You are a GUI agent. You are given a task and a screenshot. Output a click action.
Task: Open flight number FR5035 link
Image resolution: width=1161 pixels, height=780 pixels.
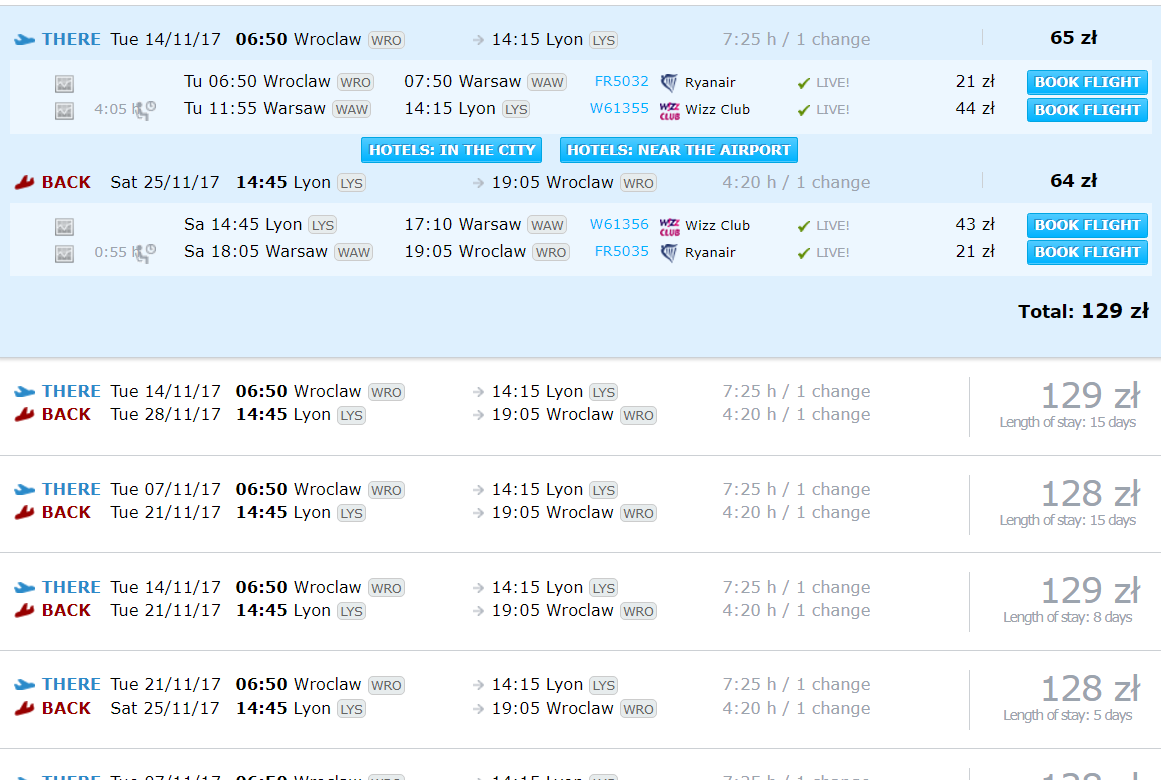coord(621,251)
